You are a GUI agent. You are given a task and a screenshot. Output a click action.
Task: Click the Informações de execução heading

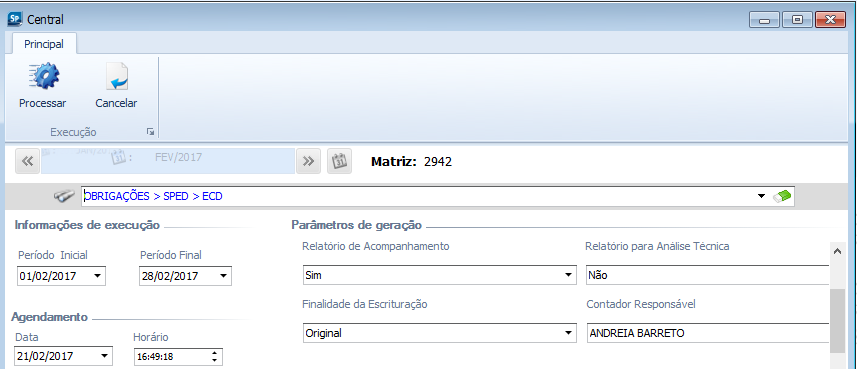pos(87,224)
